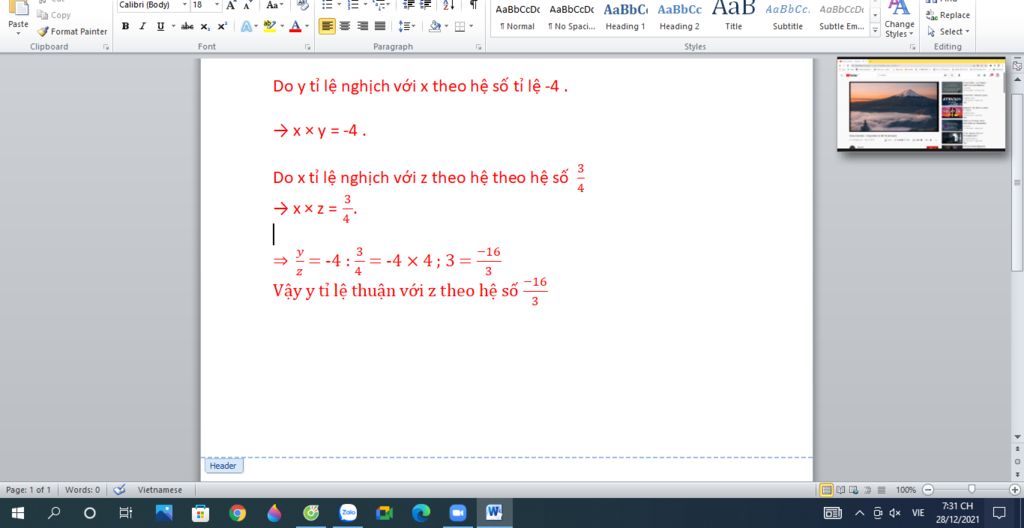Click the Sort A-Z icon
1024x528 pixels.
(x=449, y=5)
